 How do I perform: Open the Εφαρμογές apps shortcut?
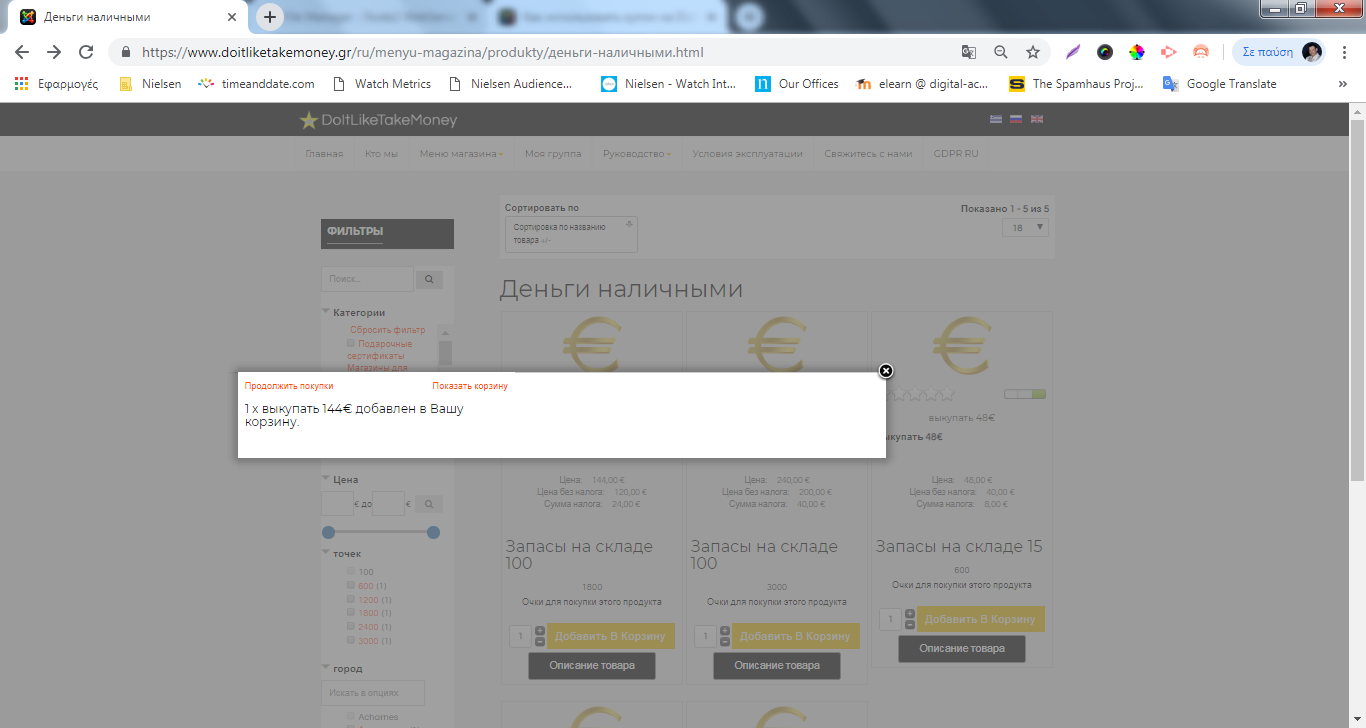(56, 84)
